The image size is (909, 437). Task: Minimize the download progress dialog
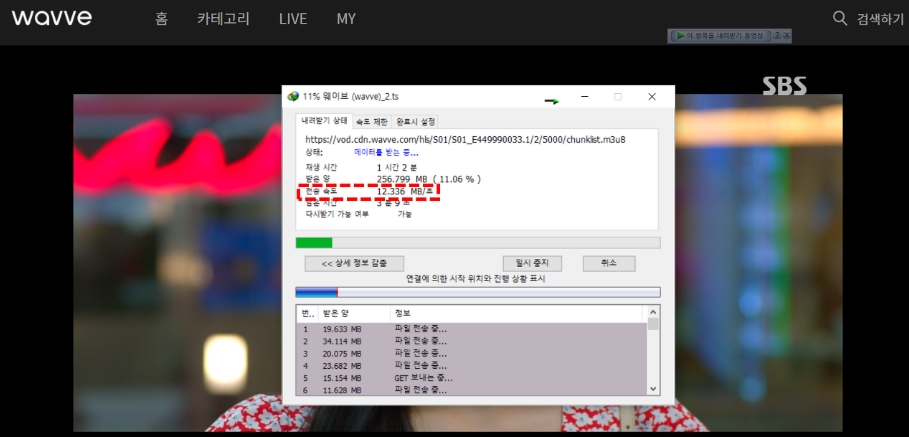pyautogui.click(x=584, y=97)
